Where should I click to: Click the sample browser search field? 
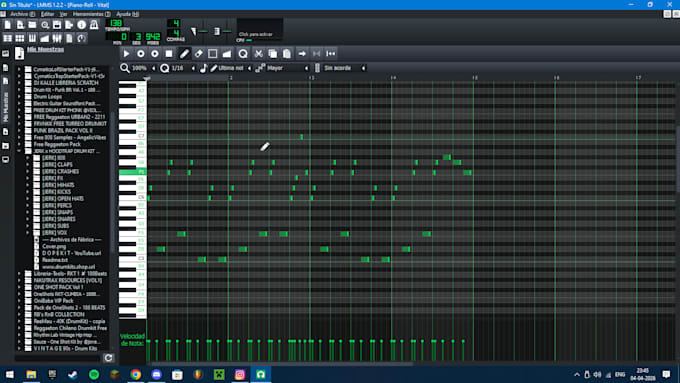click(58, 358)
